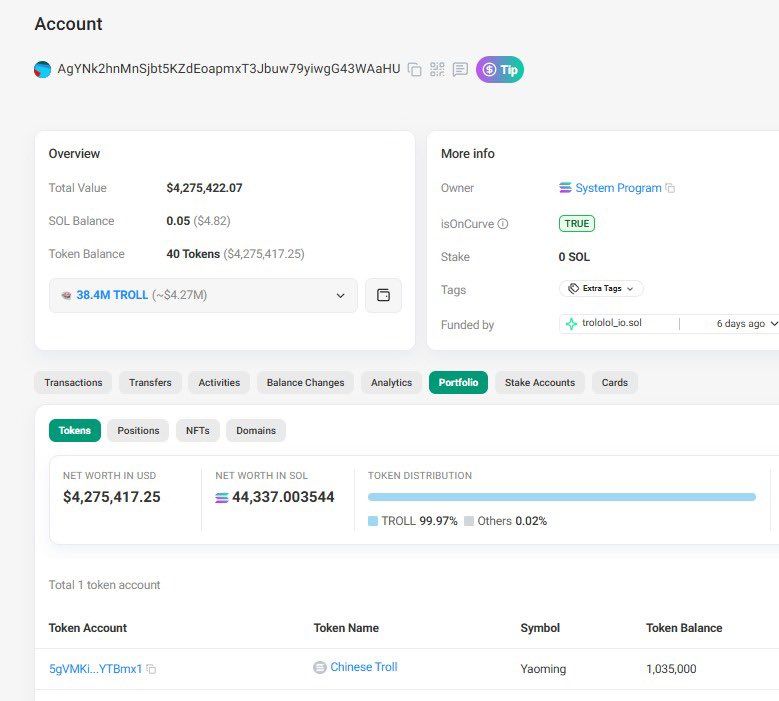Viewport: 779px width, 701px height.
Task: Select the Tokens sub-tab
Action: 75,430
